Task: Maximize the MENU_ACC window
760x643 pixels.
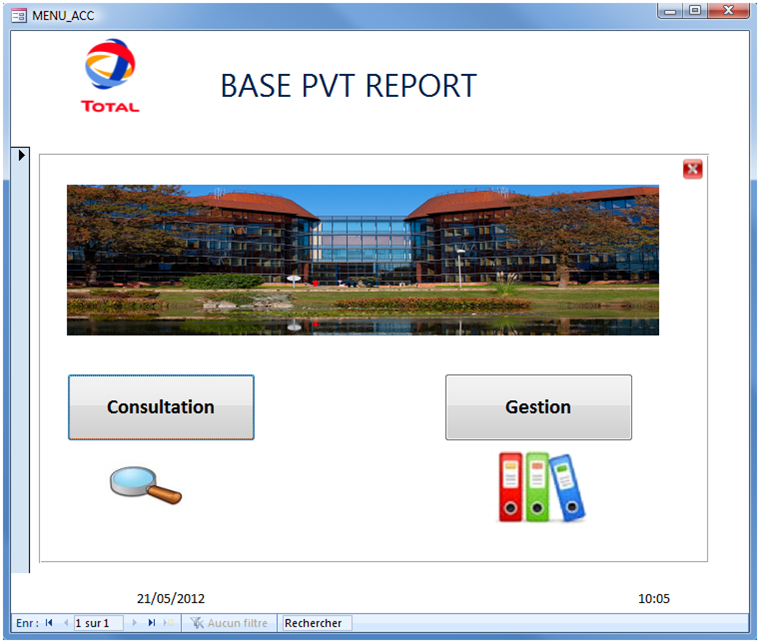Action: (x=694, y=11)
